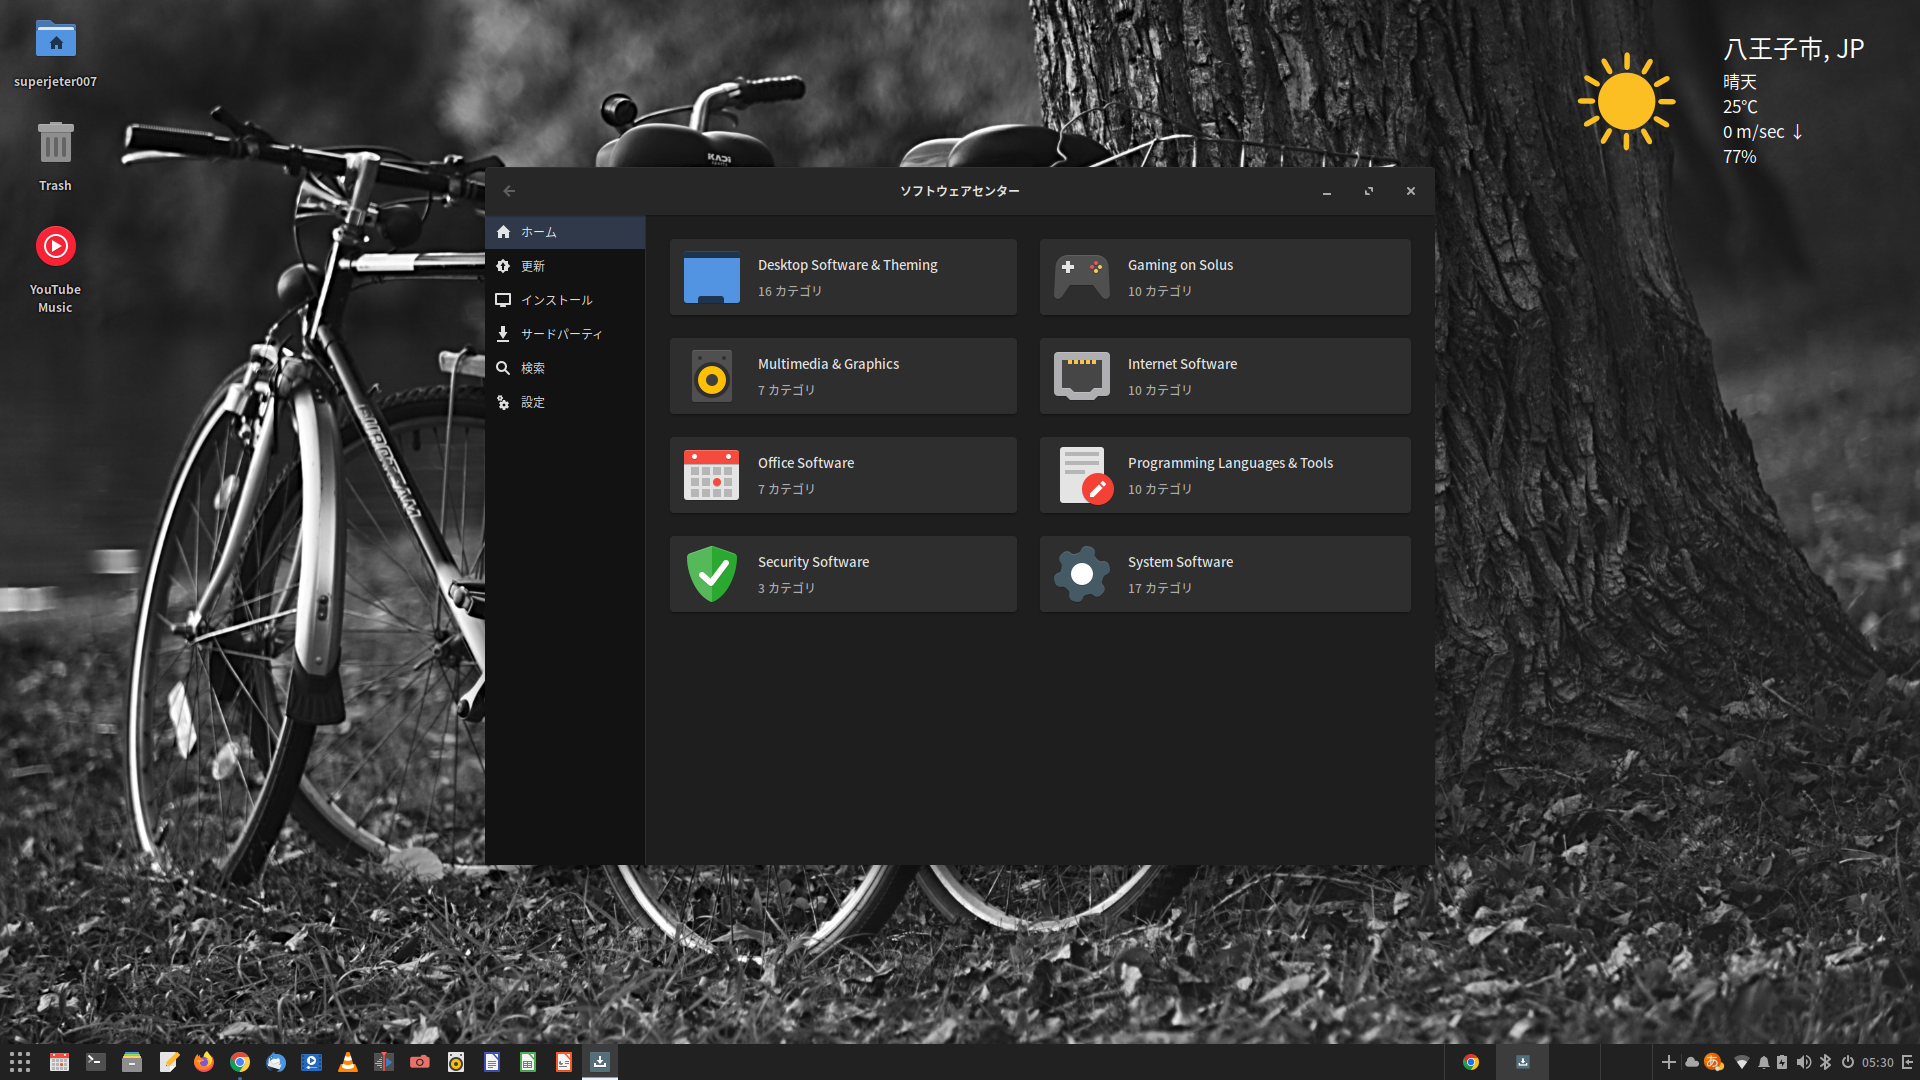The height and width of the screenshot is (1080, 1920).
Task: Go to サードパーティ (third party) page
Action: tap(565, 334)
